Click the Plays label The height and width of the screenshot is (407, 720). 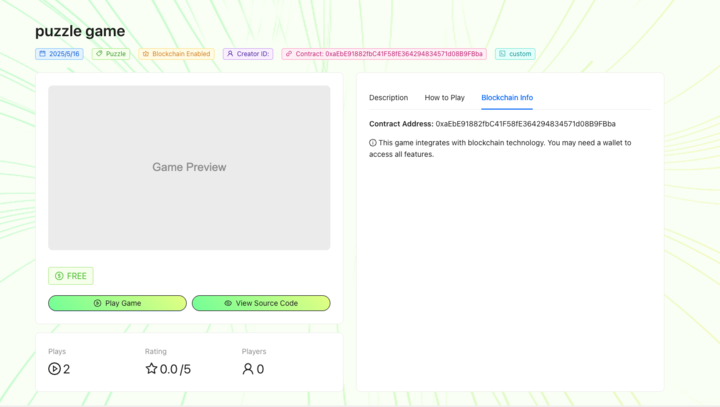point(57,351)
